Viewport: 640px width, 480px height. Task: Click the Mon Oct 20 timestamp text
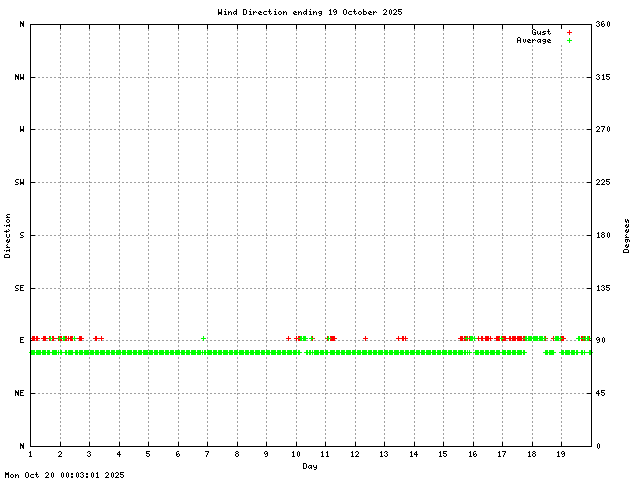point(64,475)
